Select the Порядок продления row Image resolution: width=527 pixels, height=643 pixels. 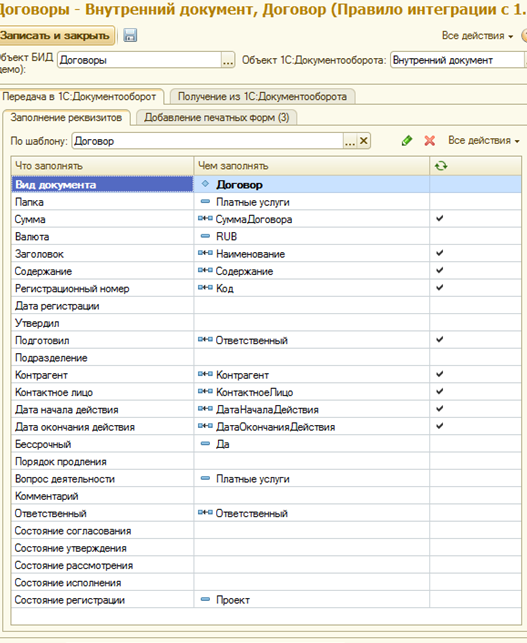pos(266,461)
